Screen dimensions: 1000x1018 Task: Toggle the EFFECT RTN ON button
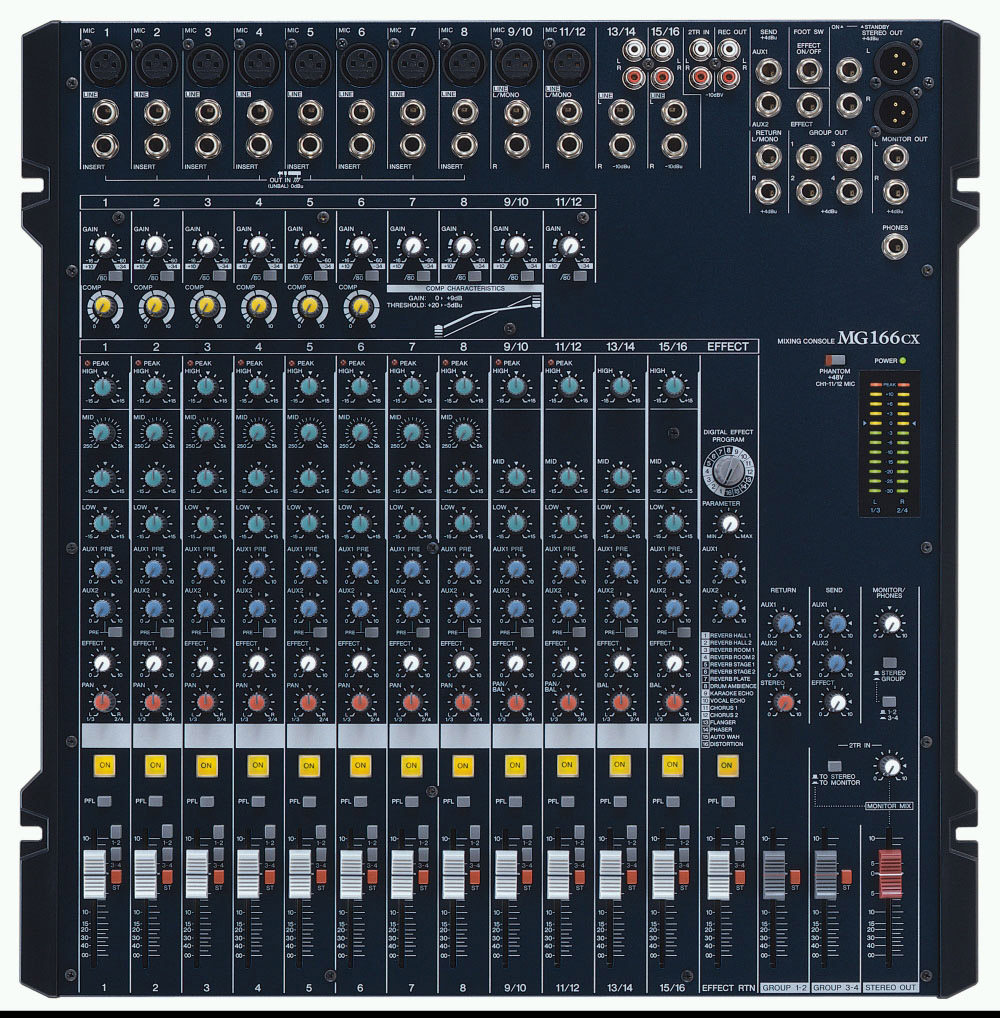tap(727, 765)
